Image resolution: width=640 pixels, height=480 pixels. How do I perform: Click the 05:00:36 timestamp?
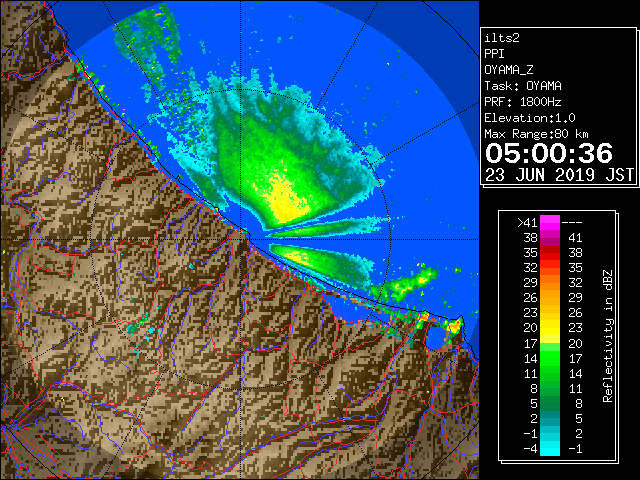point(549,153)
